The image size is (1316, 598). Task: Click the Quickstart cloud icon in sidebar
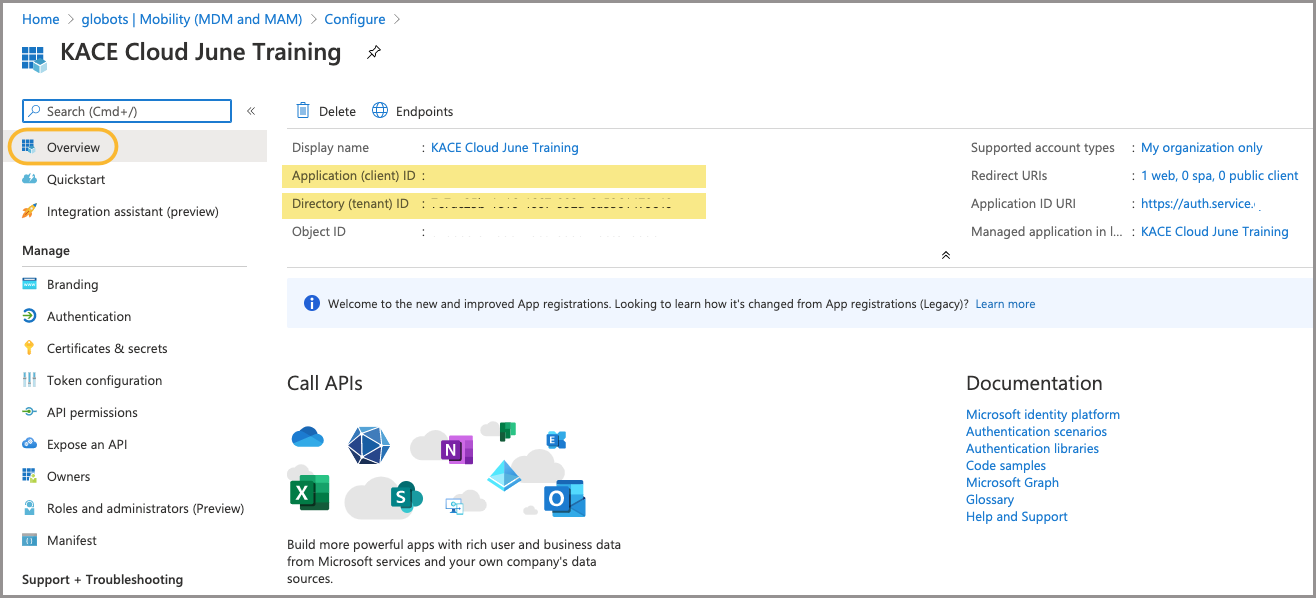28,180
